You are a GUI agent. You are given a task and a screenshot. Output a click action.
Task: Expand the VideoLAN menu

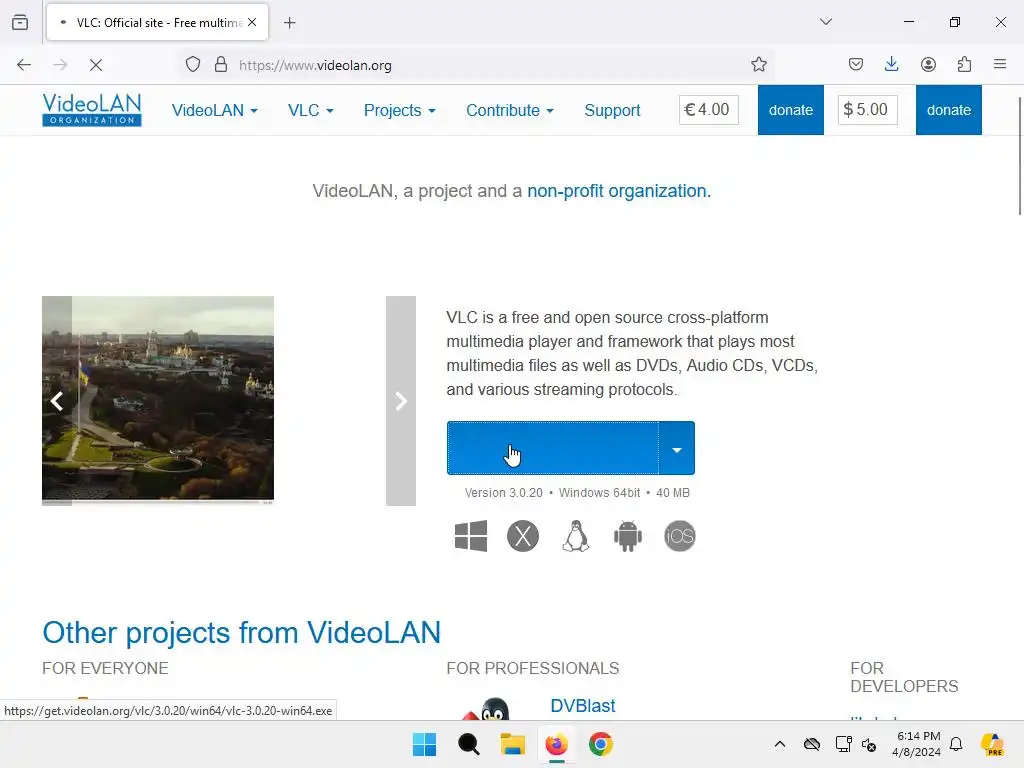point(214,110)
